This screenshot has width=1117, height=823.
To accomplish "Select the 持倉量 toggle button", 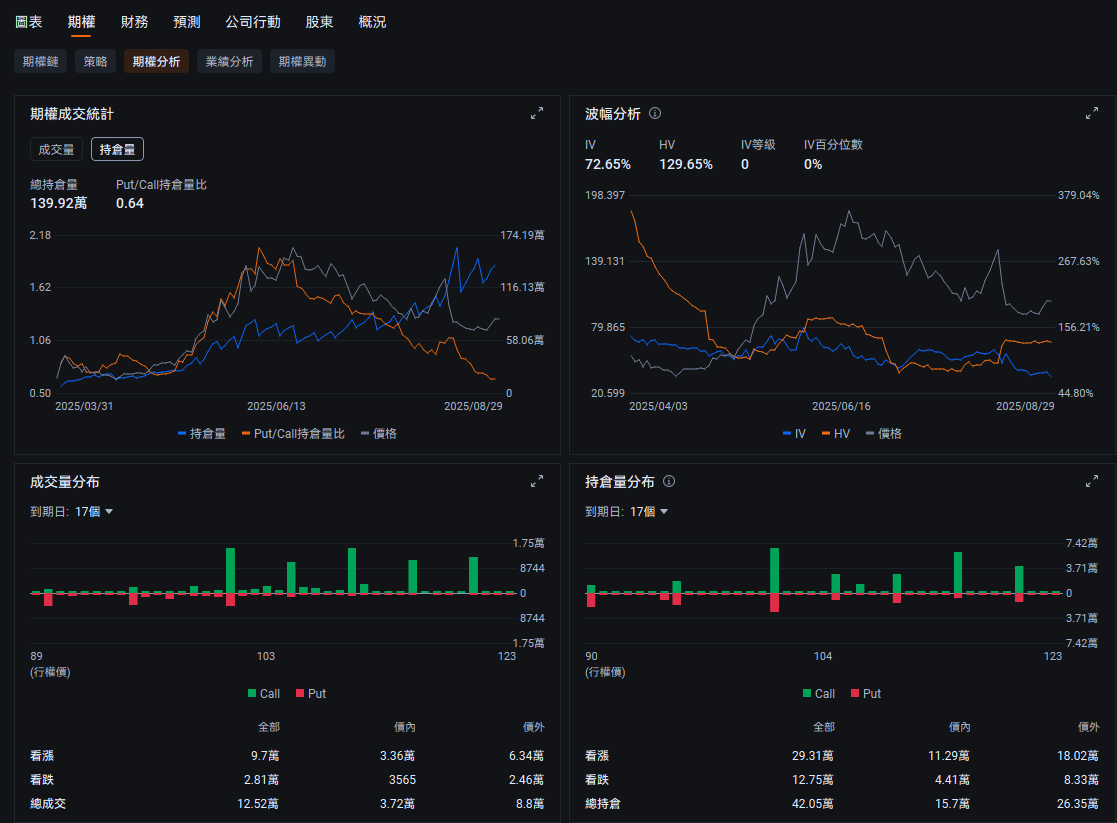I will pyautogui.click(x=117, y=149).
